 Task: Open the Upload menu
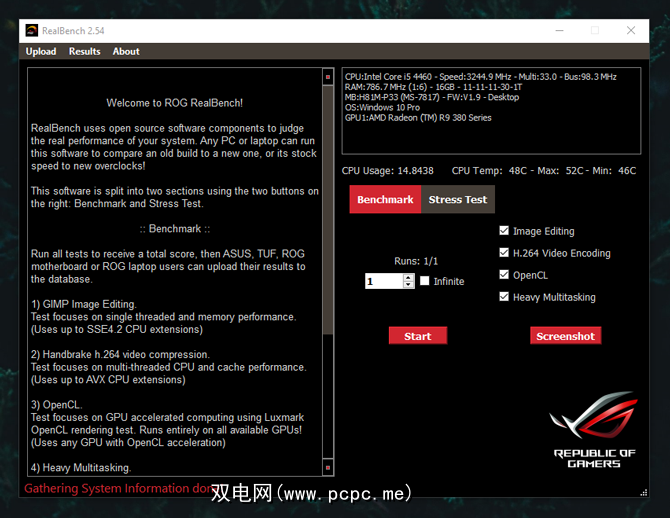(41, 51)
